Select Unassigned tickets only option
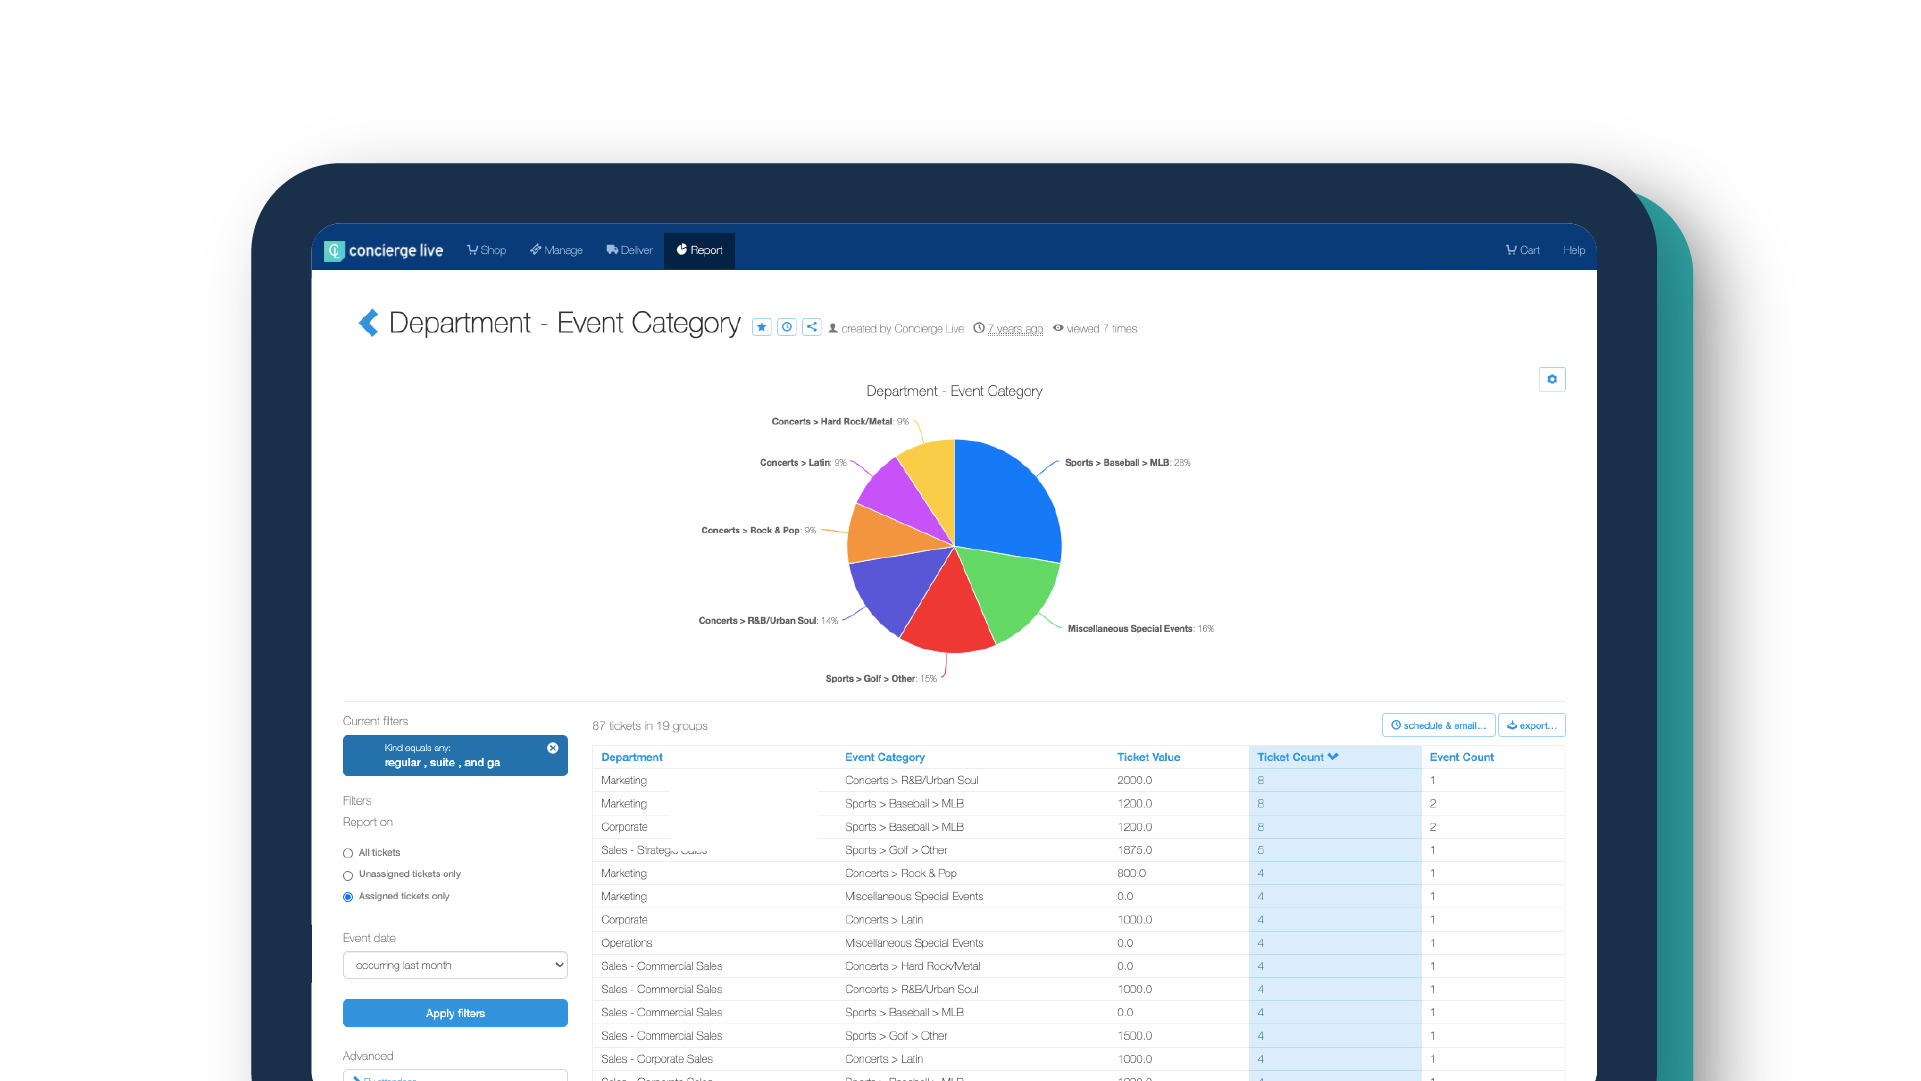 pyautogui.click(x=348, y=875)
